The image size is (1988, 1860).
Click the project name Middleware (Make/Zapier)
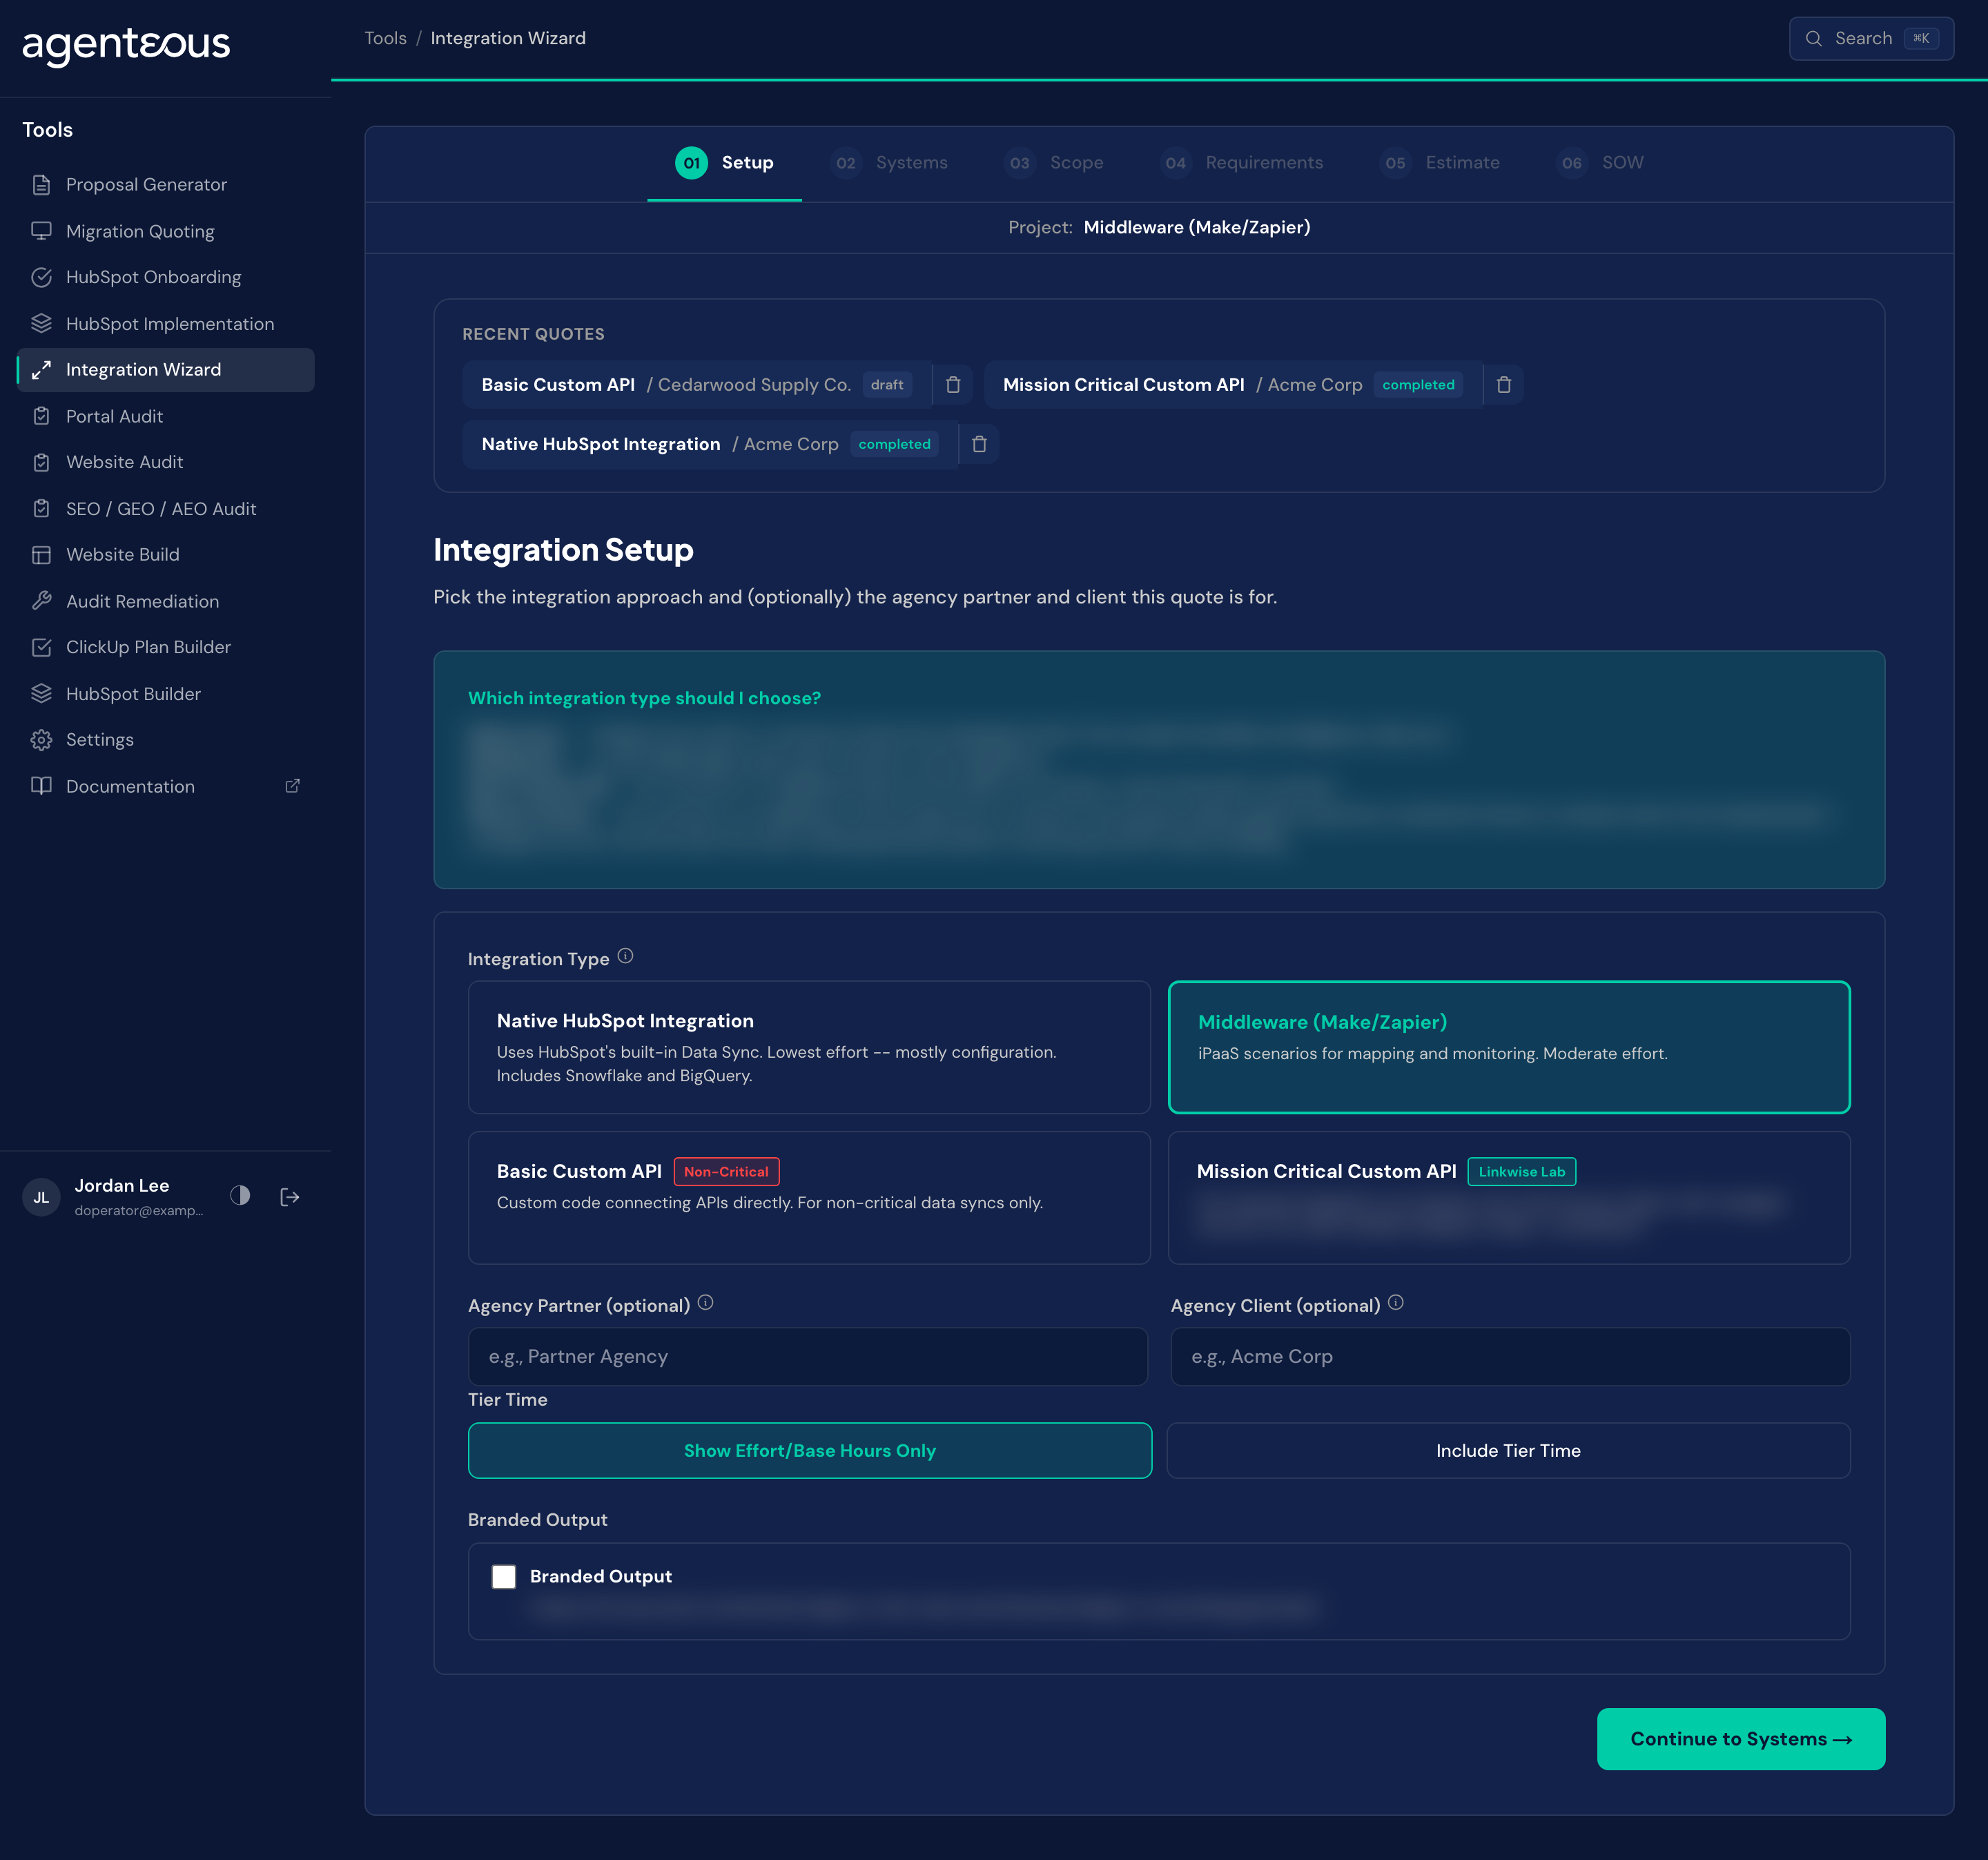coord(1197,228)
